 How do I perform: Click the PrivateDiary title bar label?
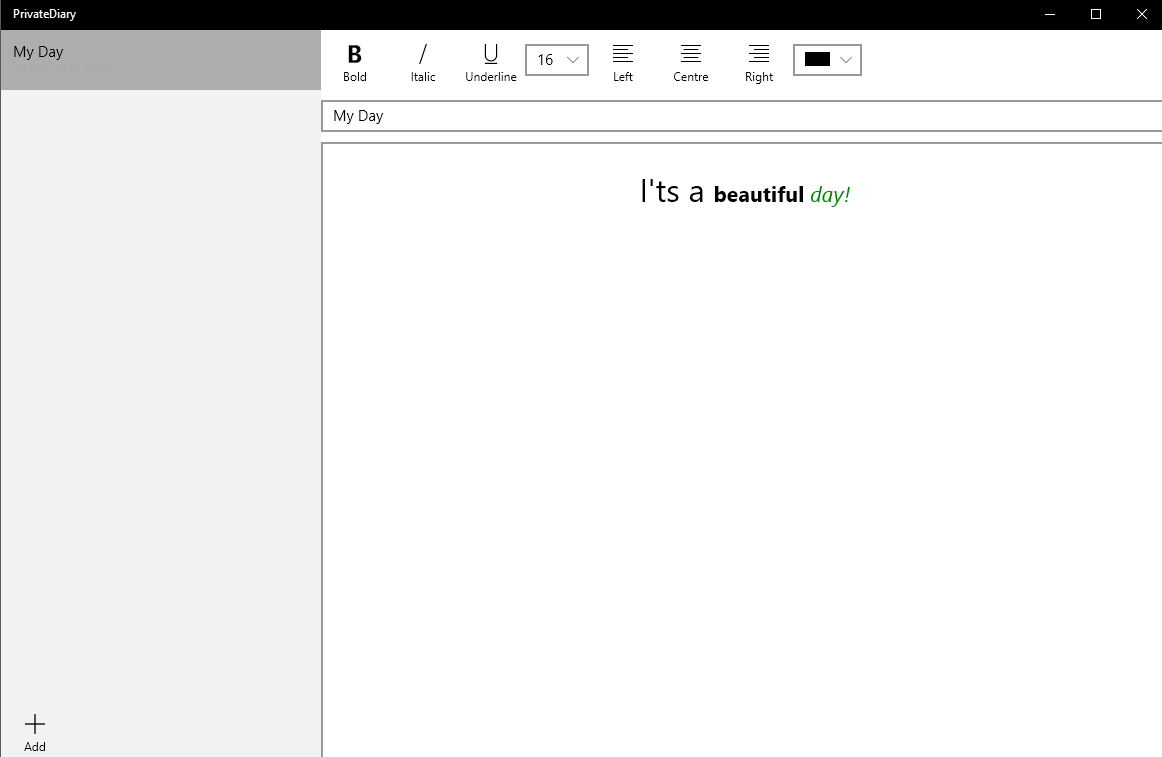(44, 14)
